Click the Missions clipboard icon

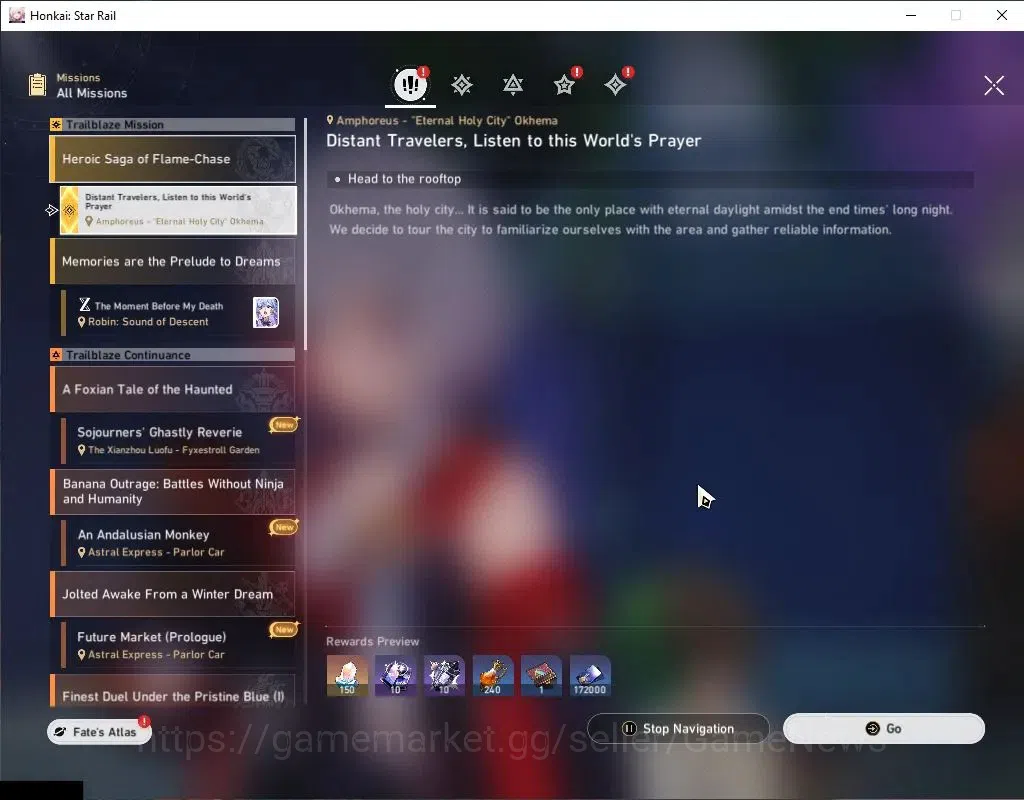(37, 85)
